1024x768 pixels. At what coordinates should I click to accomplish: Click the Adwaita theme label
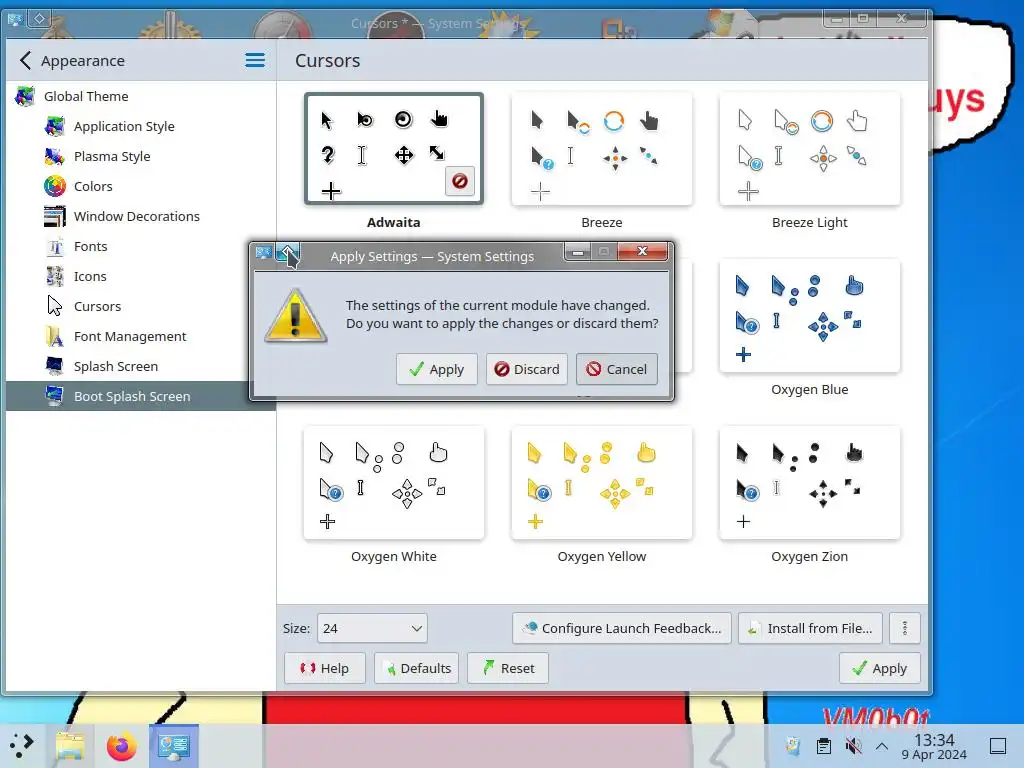[x=394, y=222]
